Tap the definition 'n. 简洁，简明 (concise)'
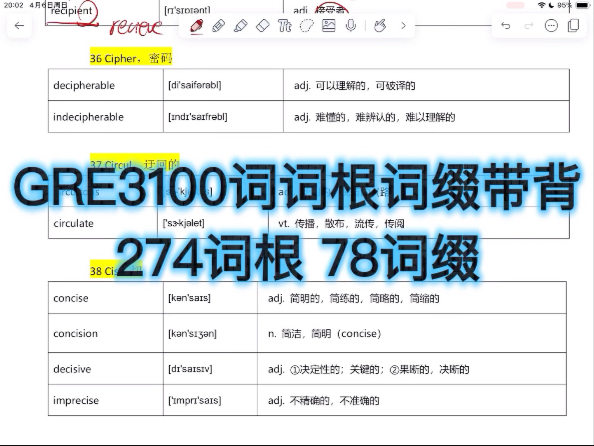This screenshot has height=446, width=594. tap(324, 334)
